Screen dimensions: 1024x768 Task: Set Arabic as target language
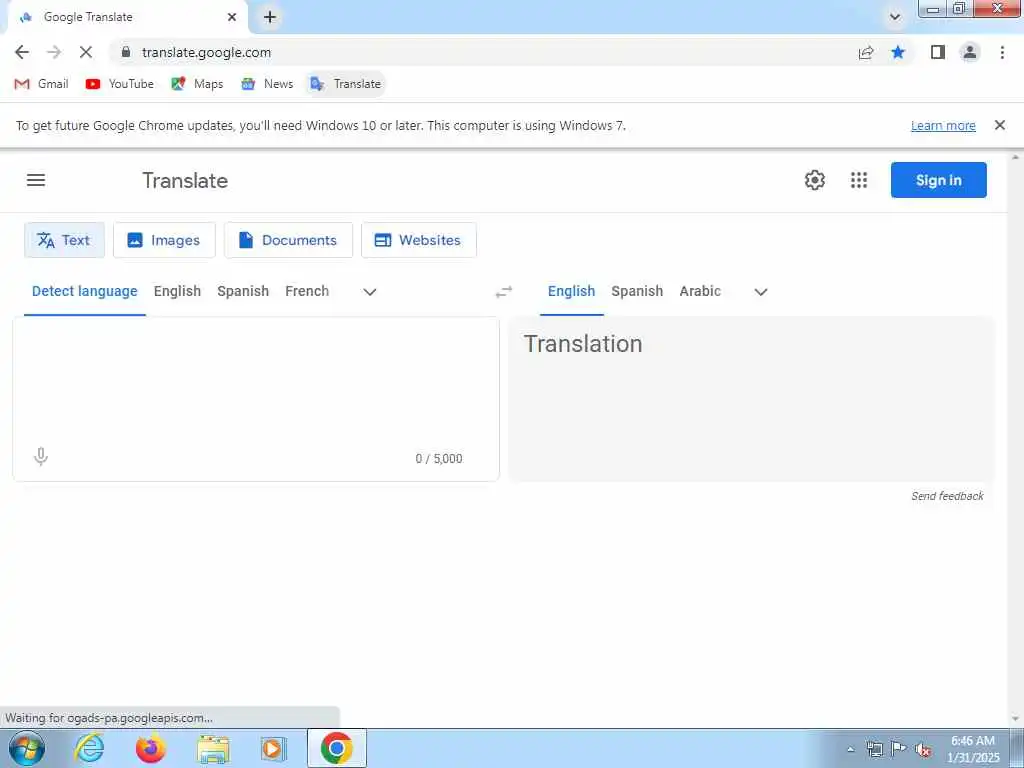tap(700, 291)
